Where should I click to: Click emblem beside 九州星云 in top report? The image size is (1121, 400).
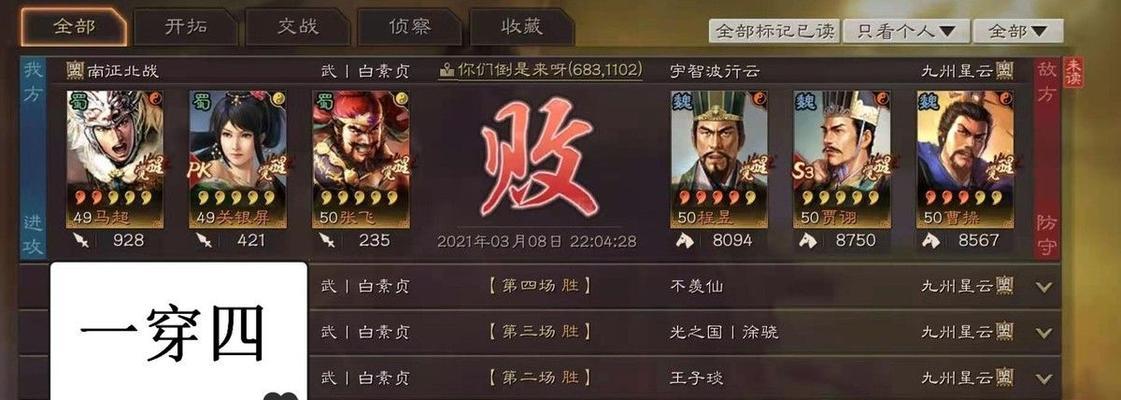[1004, 69]
